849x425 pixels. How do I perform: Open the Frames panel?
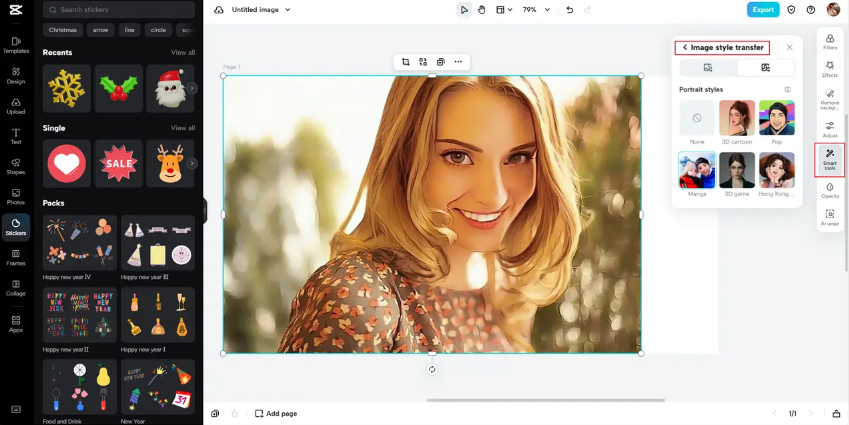pos(16,257)
